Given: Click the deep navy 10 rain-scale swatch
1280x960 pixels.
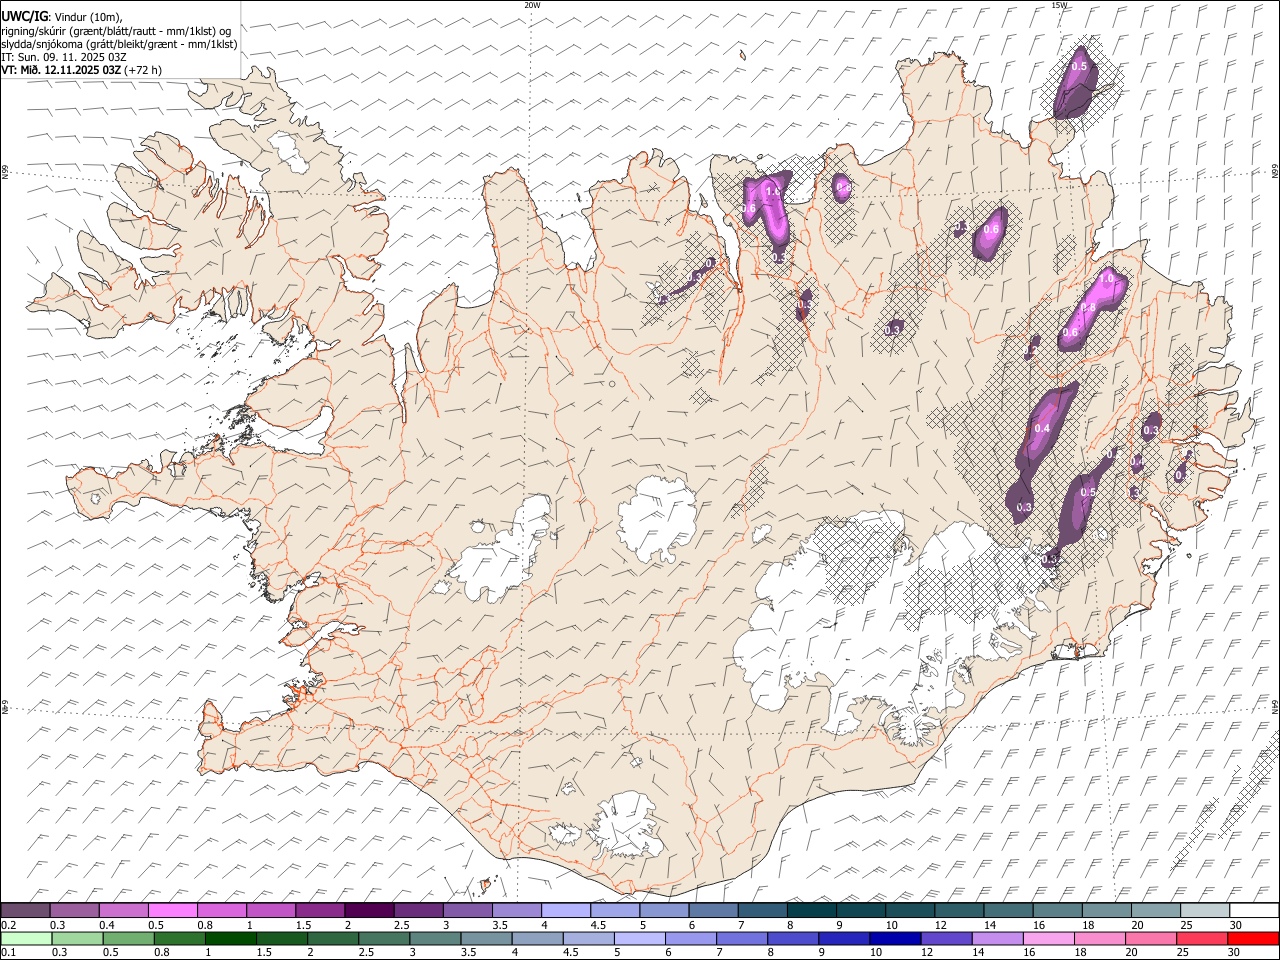Looking at the screenshot, I should pos(893,939).
